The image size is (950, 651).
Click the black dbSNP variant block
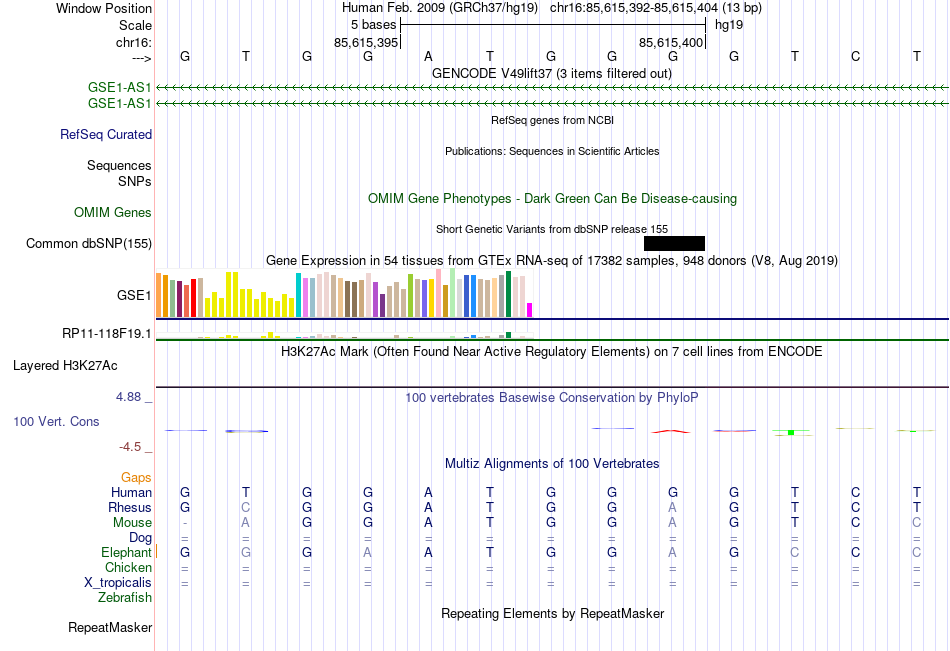[674, 244]
